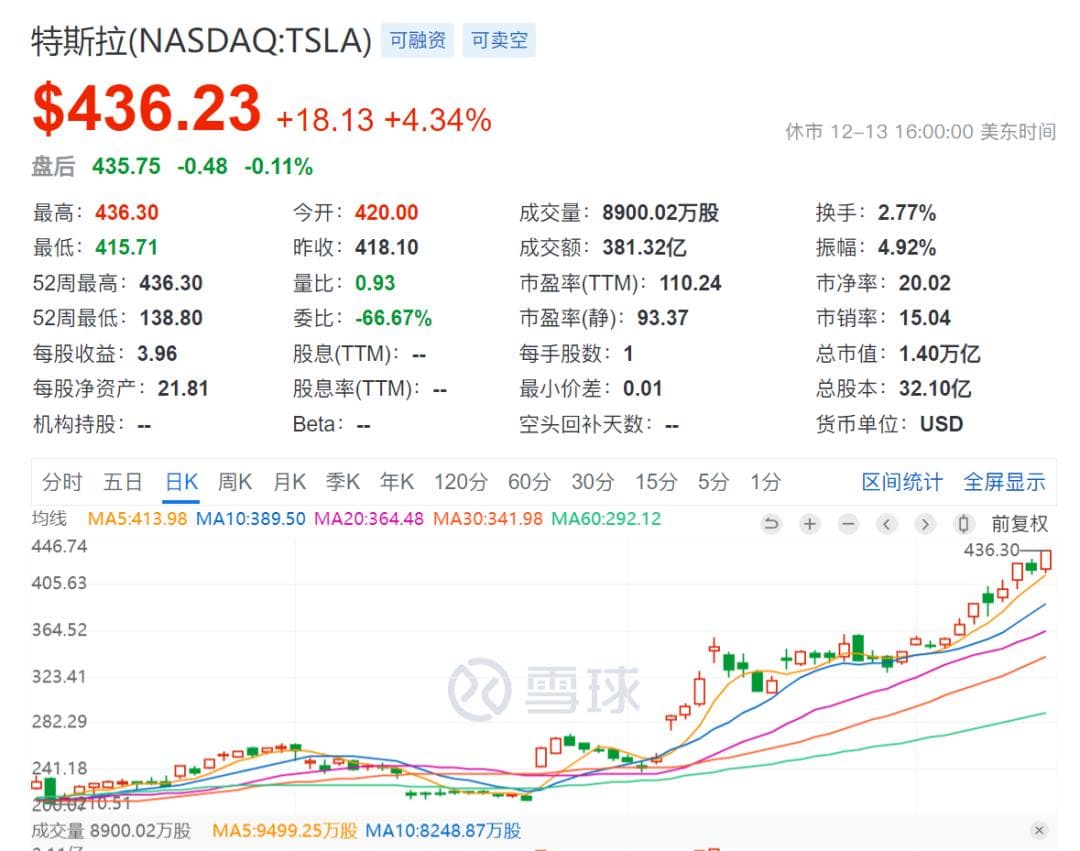Switch to the 分时 chart tab

pyautogui.click(x=62, y=482)
